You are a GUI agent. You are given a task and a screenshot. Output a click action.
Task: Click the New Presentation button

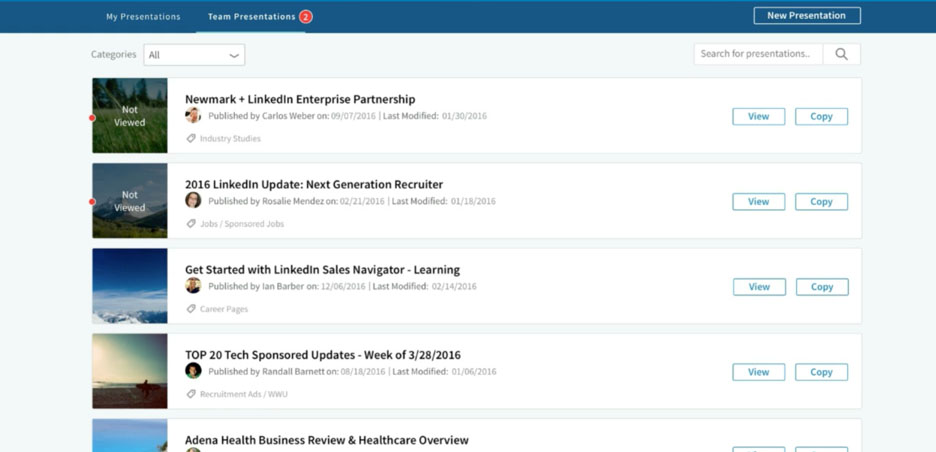(x=806, y=16)
